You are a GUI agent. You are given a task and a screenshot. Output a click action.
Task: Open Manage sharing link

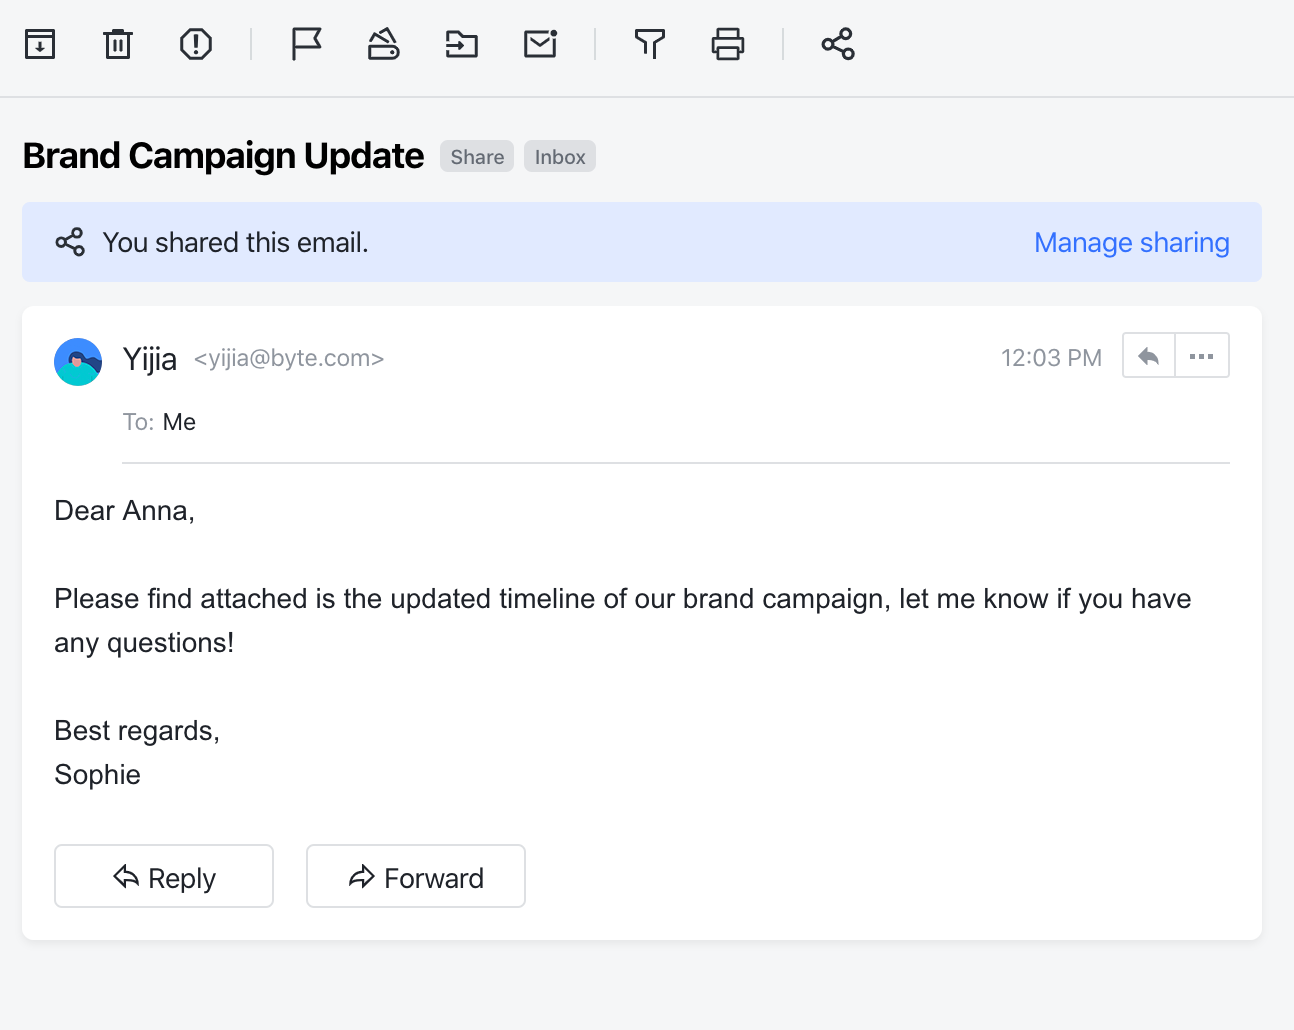click(1131, 243)
